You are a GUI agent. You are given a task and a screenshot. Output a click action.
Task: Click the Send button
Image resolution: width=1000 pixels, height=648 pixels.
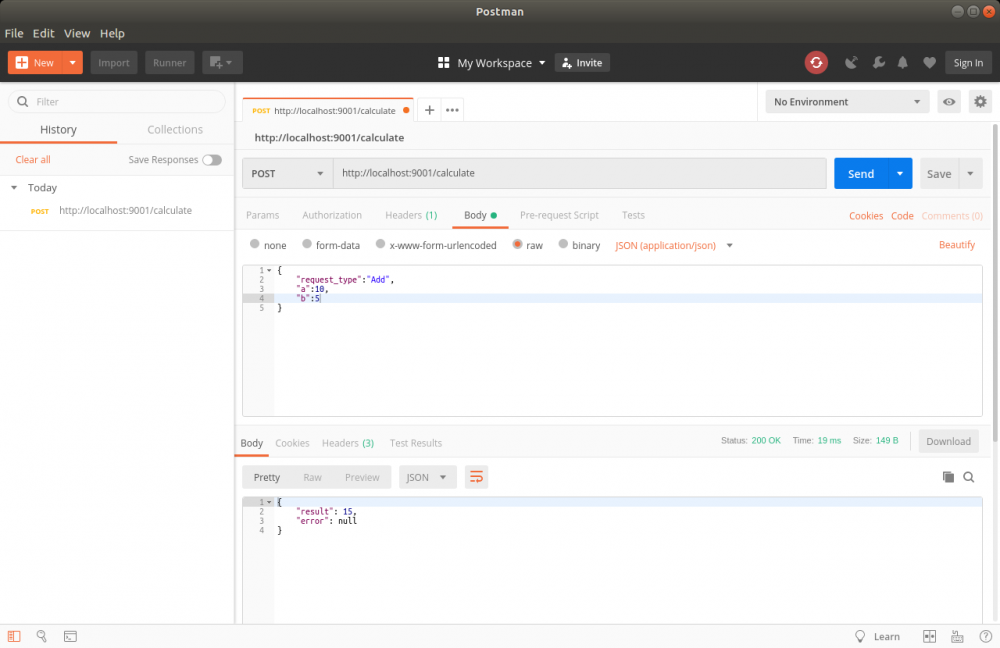click(861, 173)
